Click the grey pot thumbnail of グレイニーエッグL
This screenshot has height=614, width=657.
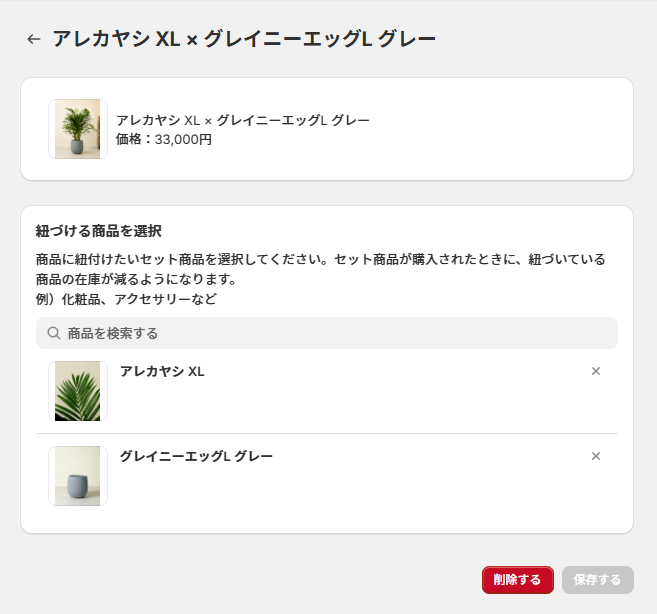coord(77,476)
